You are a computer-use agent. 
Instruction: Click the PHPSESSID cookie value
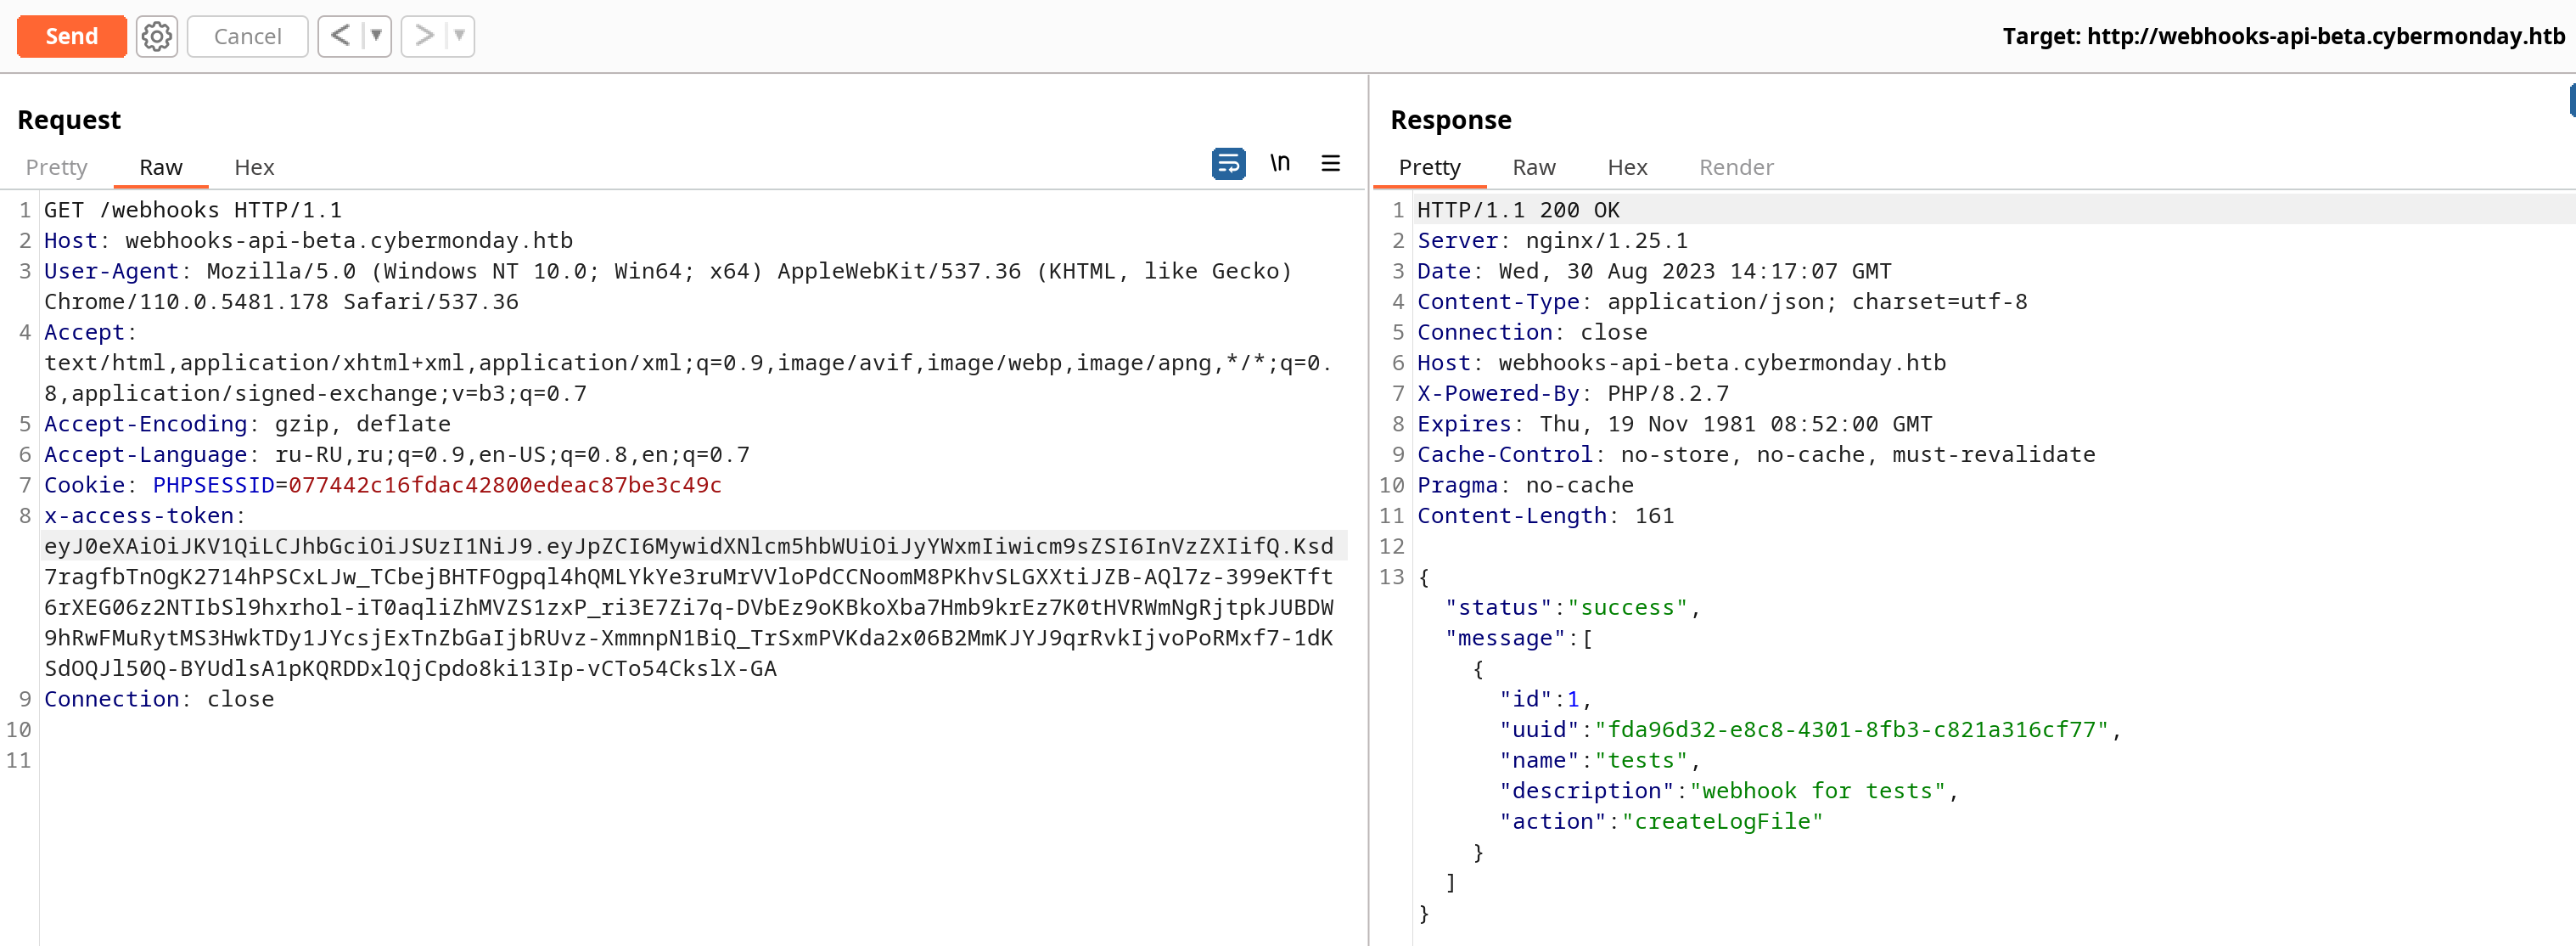505,486
